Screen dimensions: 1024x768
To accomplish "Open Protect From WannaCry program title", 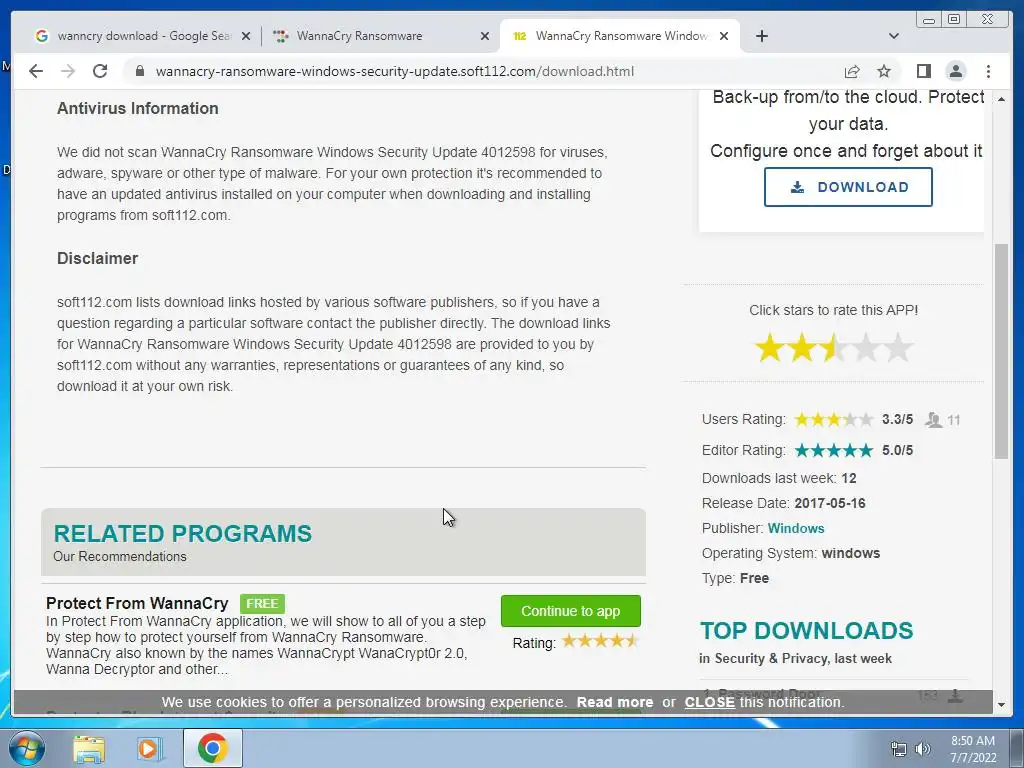I will (x=137, y=603).
